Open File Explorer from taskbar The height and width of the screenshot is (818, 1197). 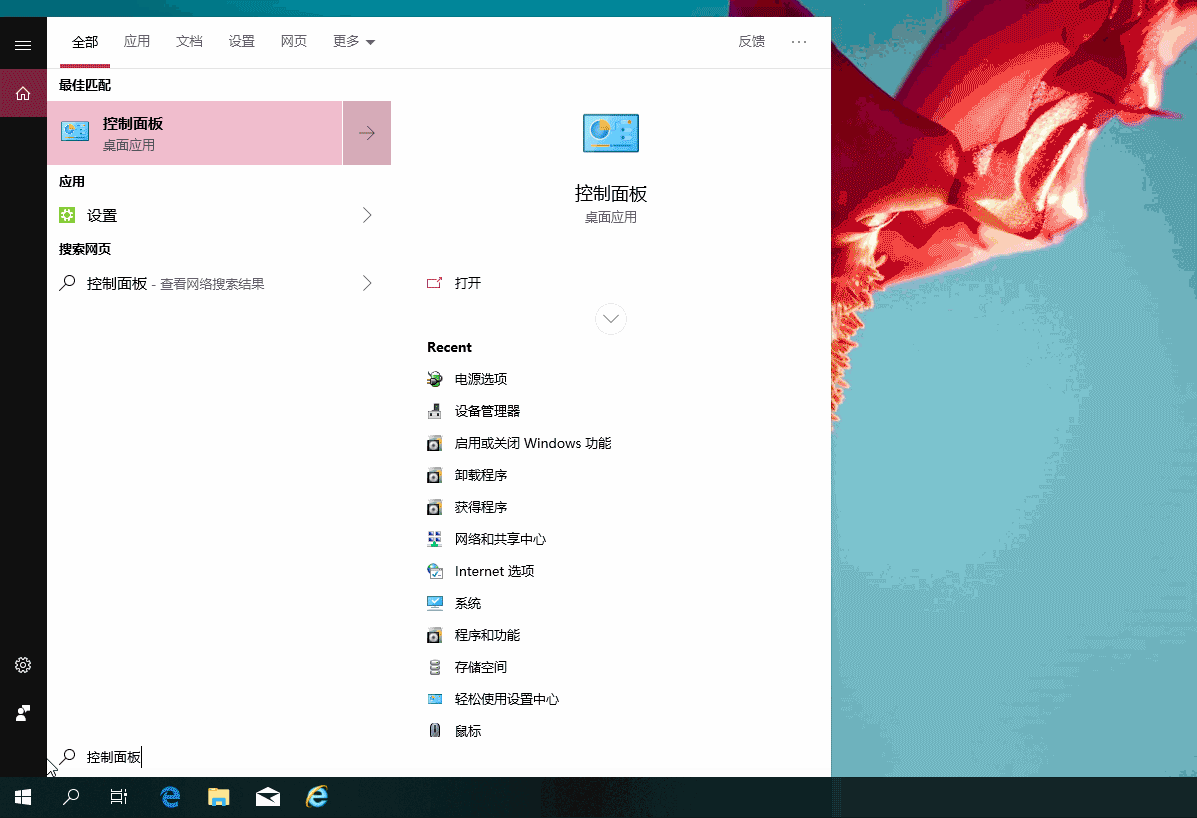(x=218, y=797)
